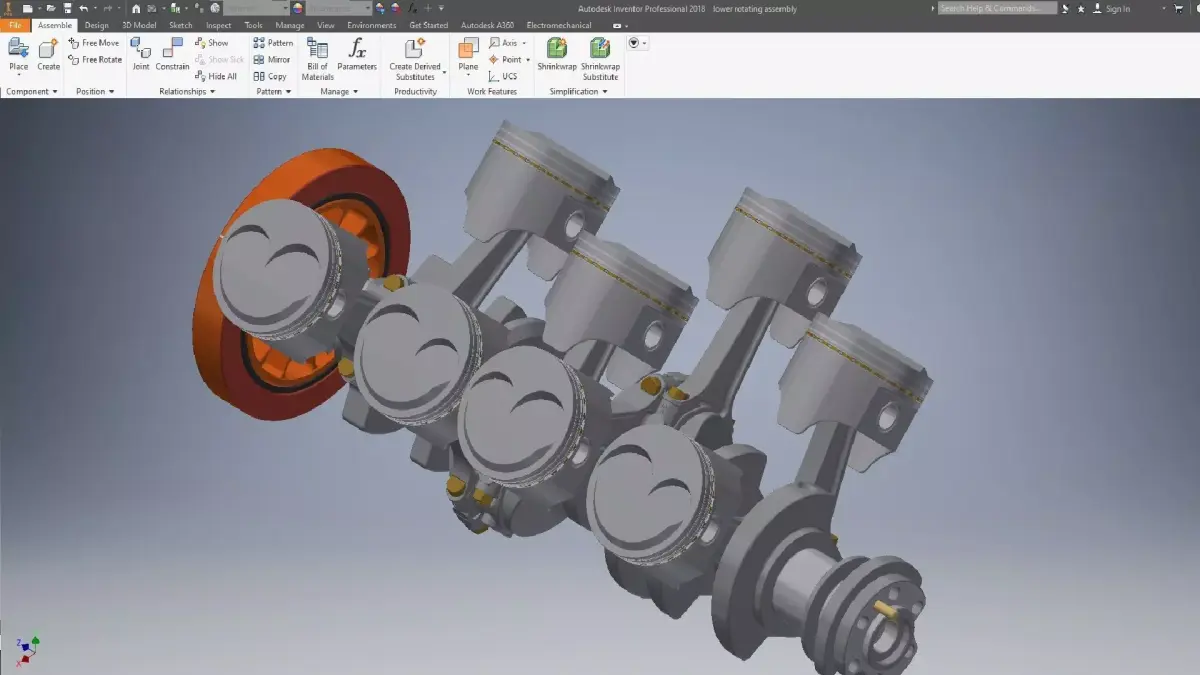Click the Open file icon
This screenshot has width=1200, height=675.
(50, 8)
